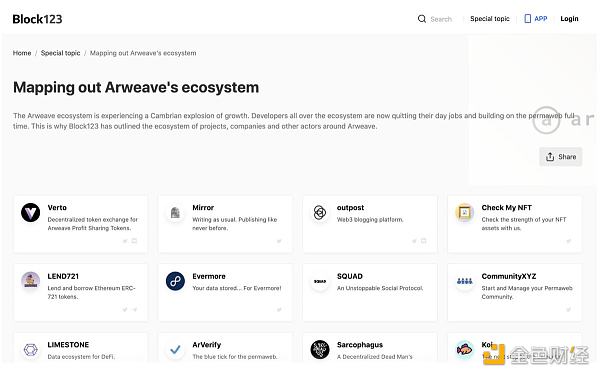This screenshot has width=600, height=376.
Task: Open the Special topic menu item
Action: (x=490, y=19)
